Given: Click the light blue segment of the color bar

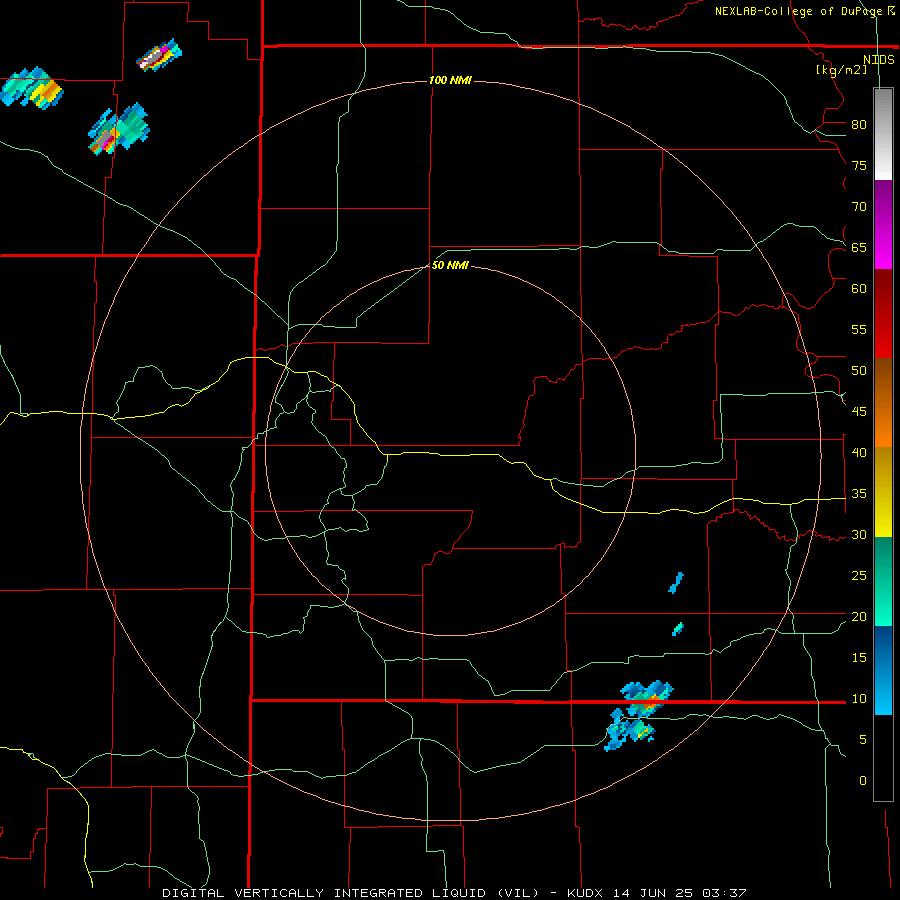Looking at the screenshot, I should (883, 670).
